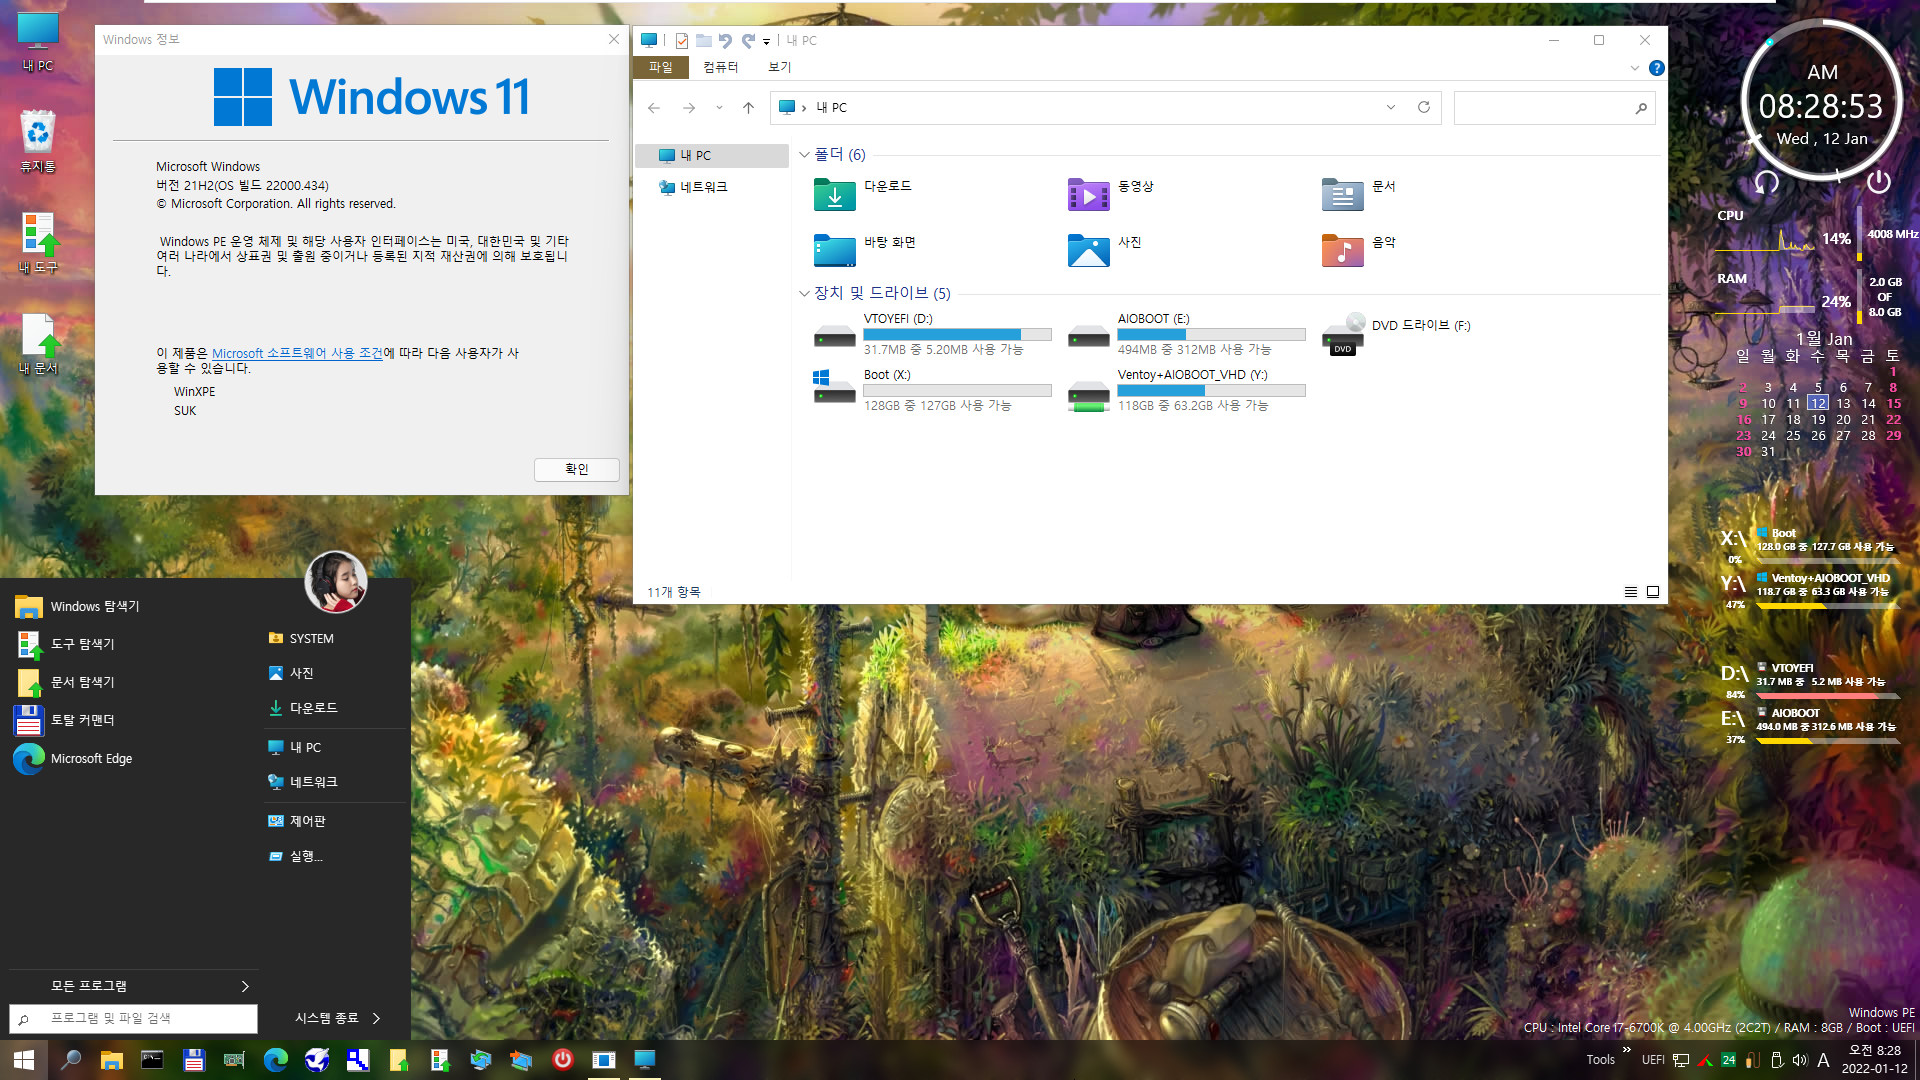Select the AIOBOOT (E:) drive
The height and width of the screenshot is (1080, 1920).
pyautogui.click(x=1186, y=334)
